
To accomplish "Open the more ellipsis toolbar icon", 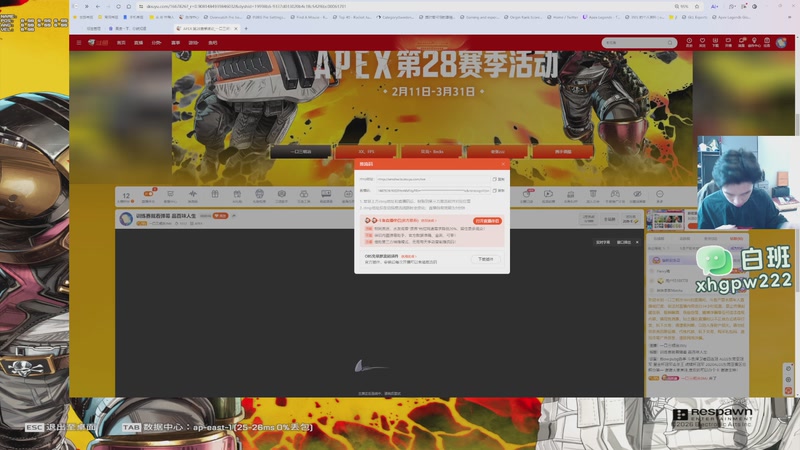I will tap(659, 195).
